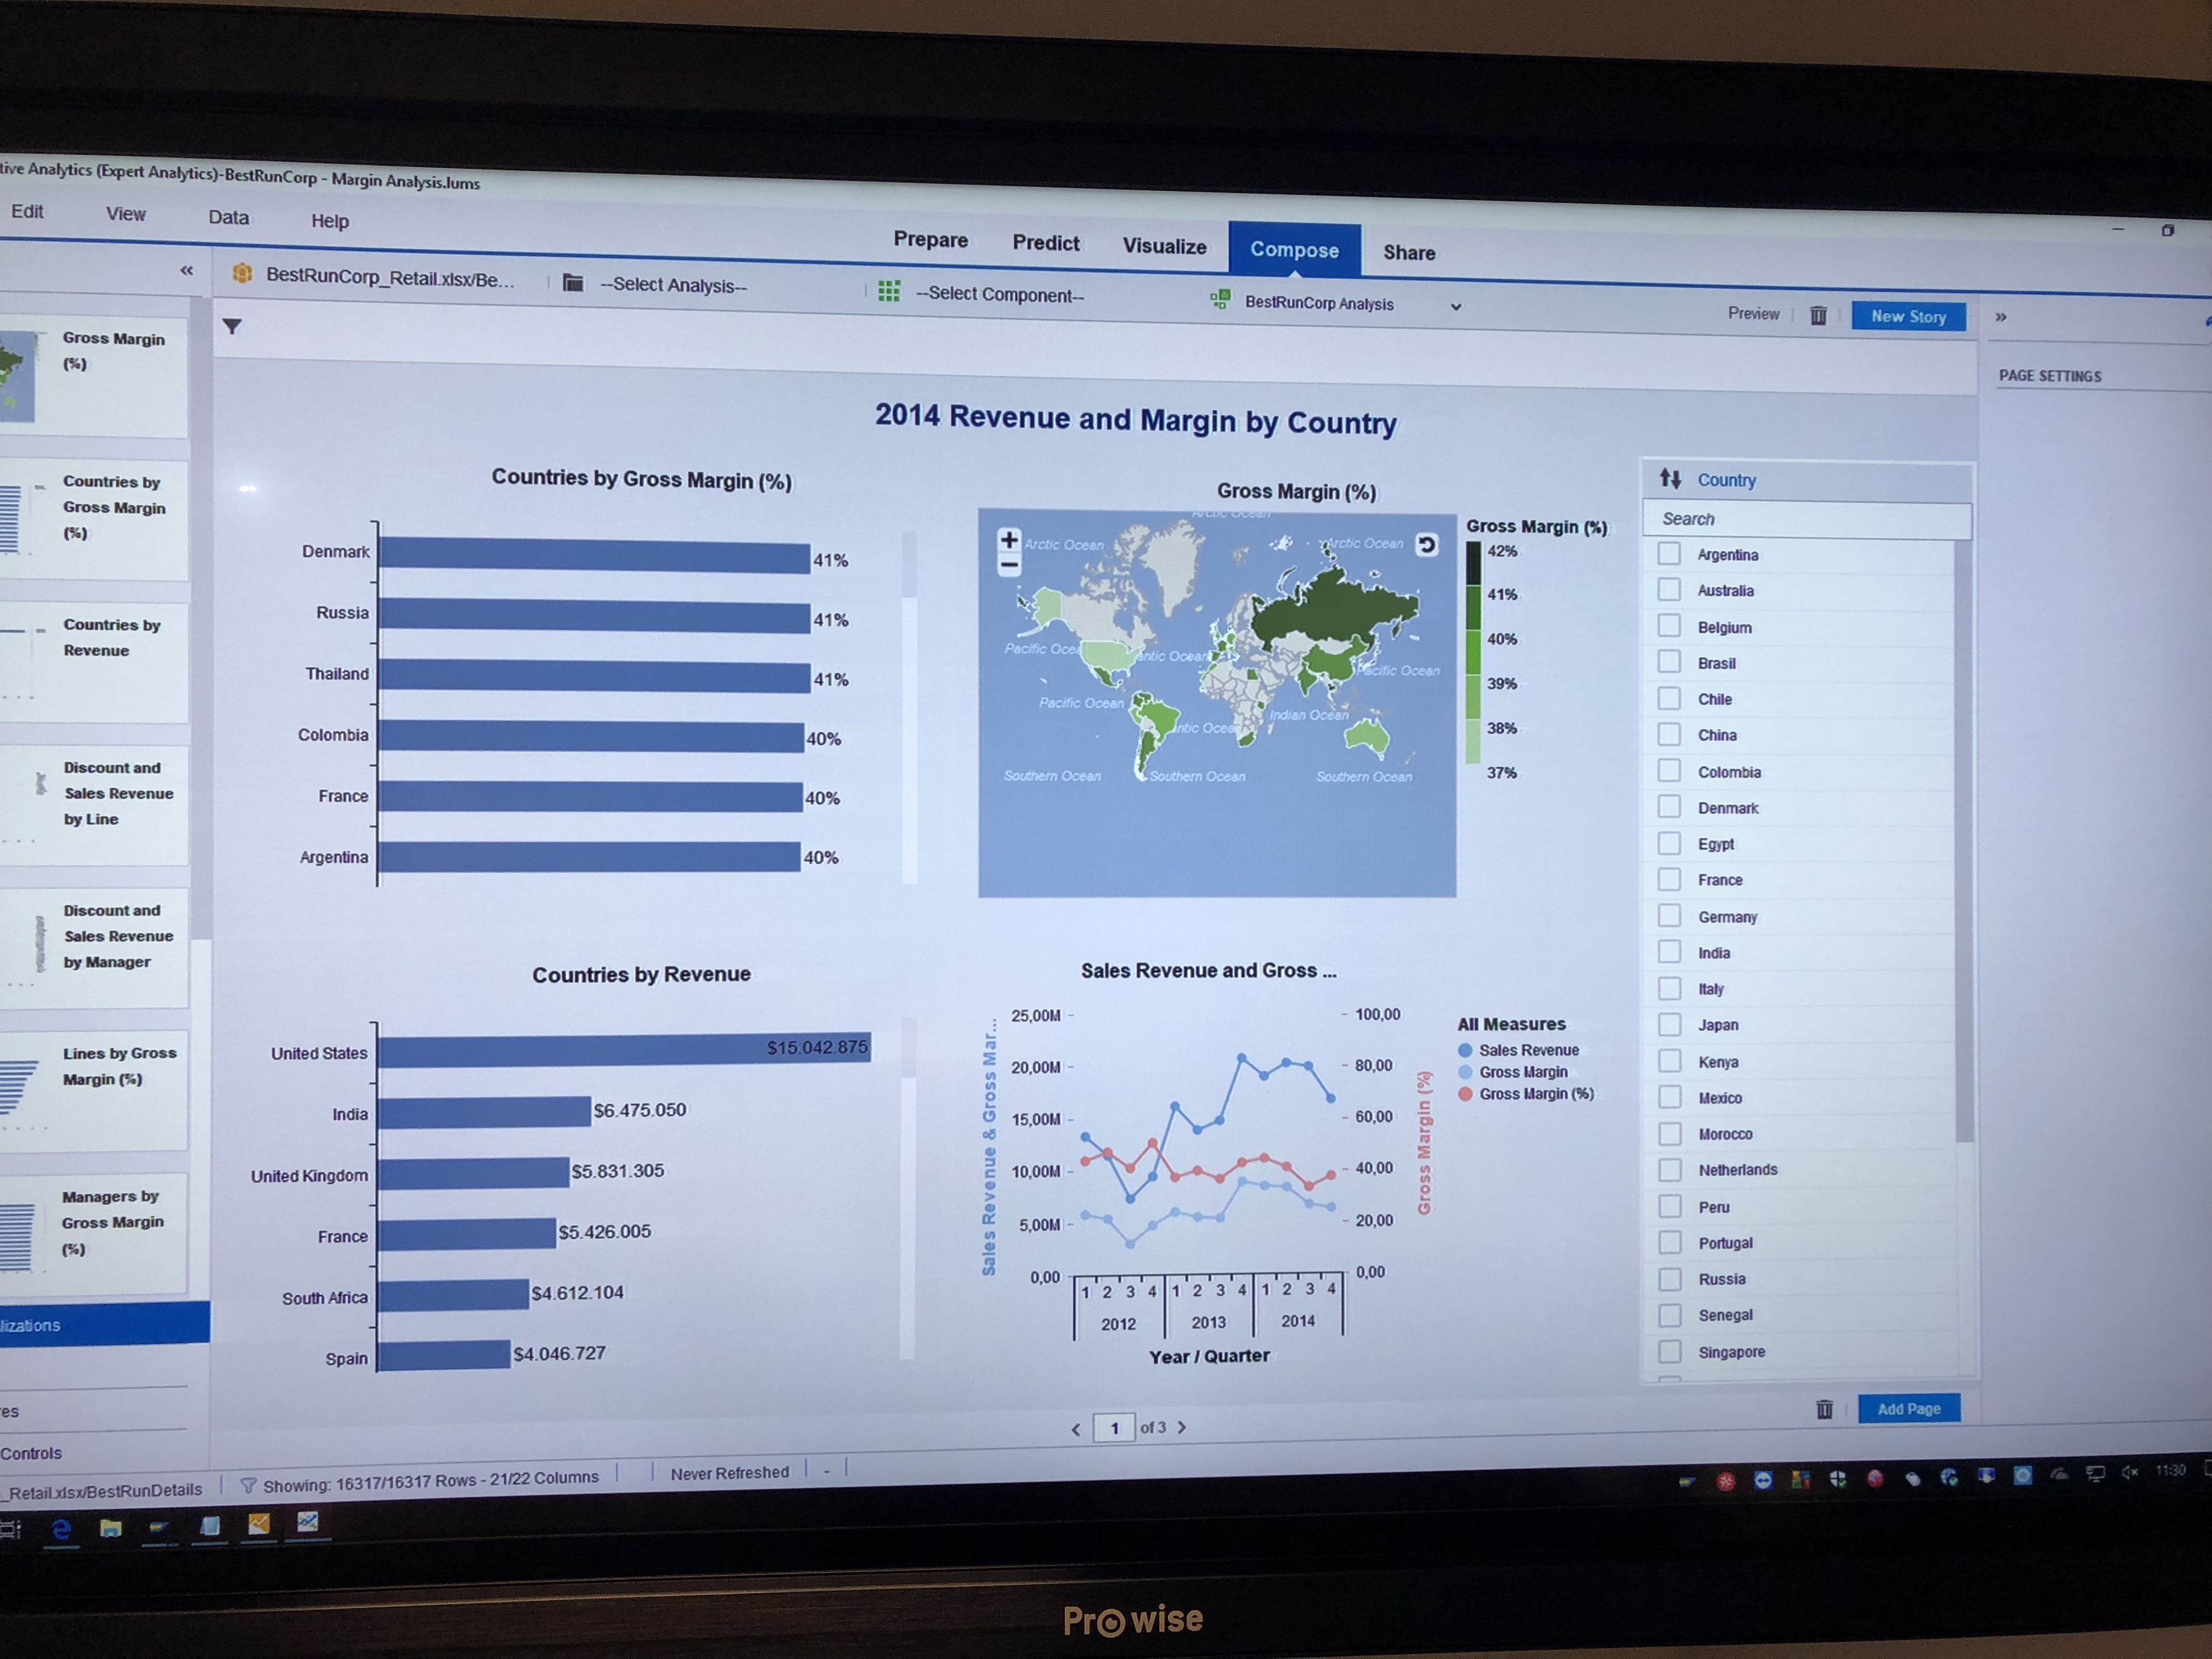The image size is (2212, 1659).
Task: Click the United States revenue bar
Action: pyautogui.click(x=625, y=1049)
